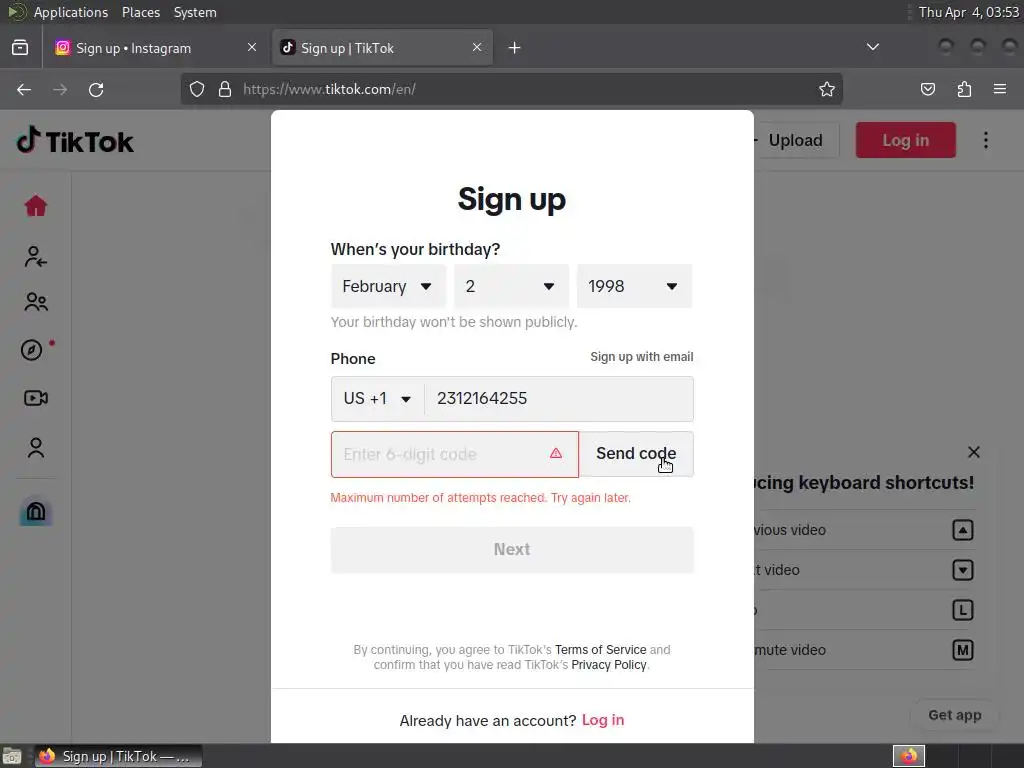Click the Next button
1024x768 pixels.
tap(512, 549)
